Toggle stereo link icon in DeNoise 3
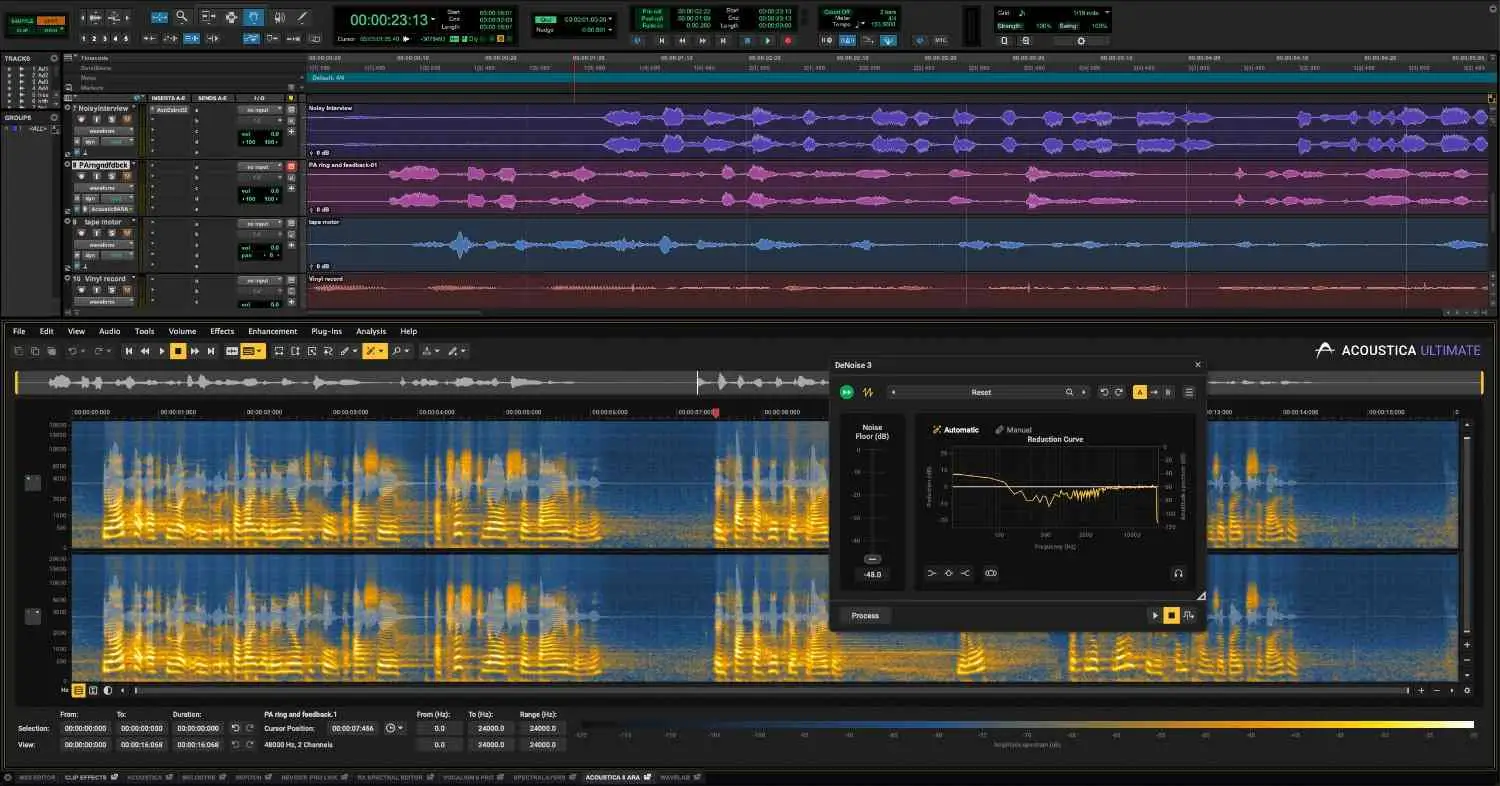Image resolution: width=1500 pixels, height=786 pixels. point(991,574)
